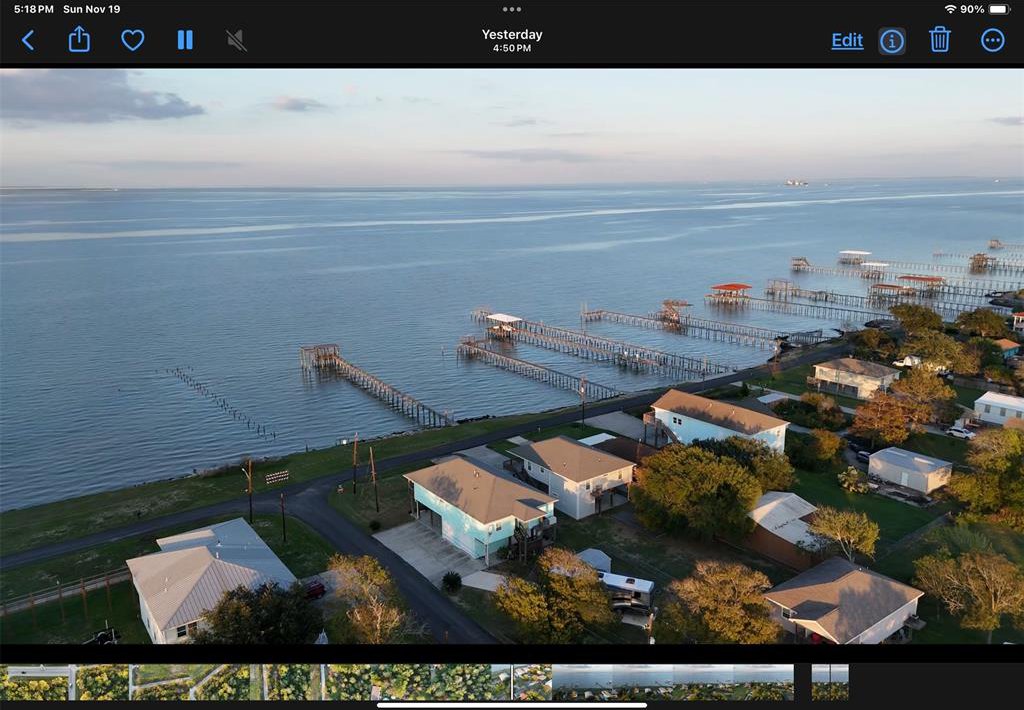Seek to the ocean horizon frames in the scrubber
Screen dimensions: 1024x710
tap(673, 683)
